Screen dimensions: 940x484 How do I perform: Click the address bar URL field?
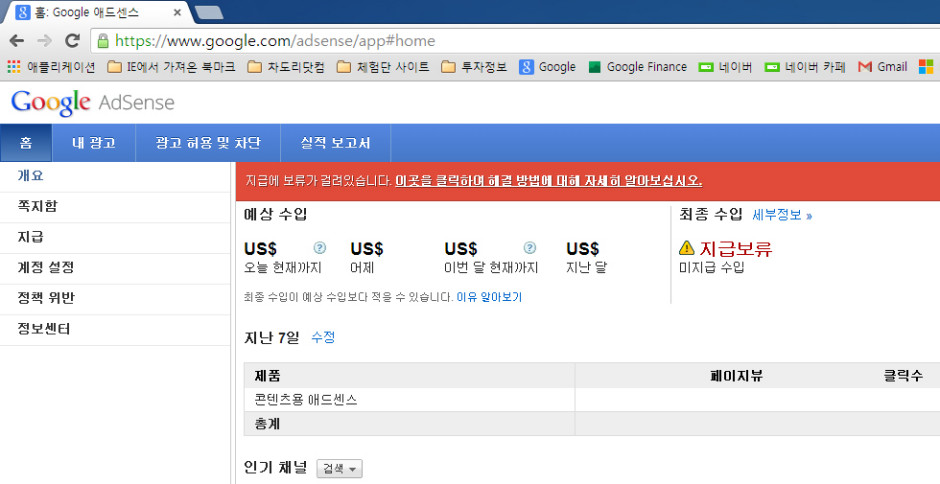[516, 41]
